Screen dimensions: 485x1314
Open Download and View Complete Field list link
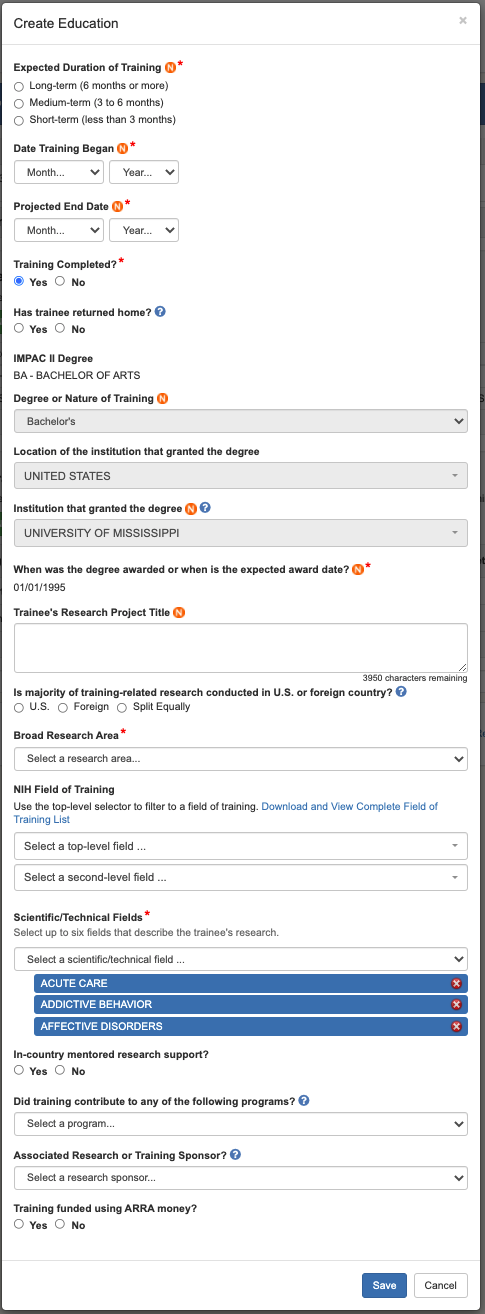[225, 812]
